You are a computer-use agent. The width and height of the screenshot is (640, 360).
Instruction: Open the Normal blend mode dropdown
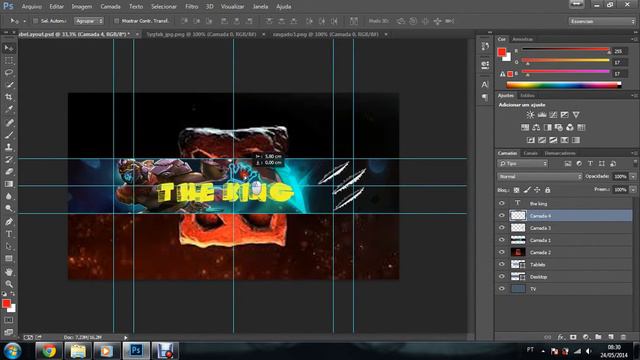click(540, 177)
